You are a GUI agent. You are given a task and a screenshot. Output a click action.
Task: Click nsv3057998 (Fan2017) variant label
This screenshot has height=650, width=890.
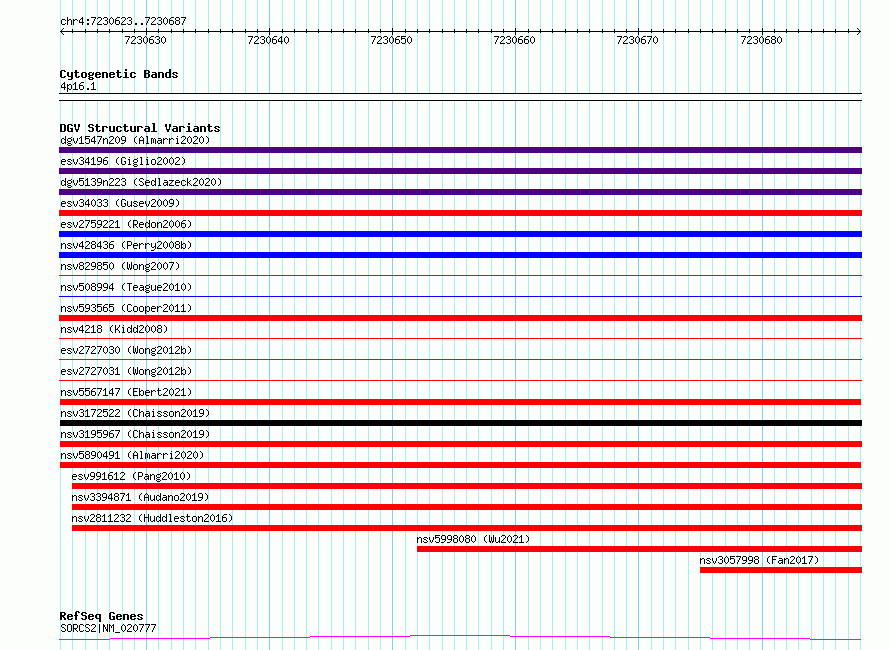tap(759, 560)
